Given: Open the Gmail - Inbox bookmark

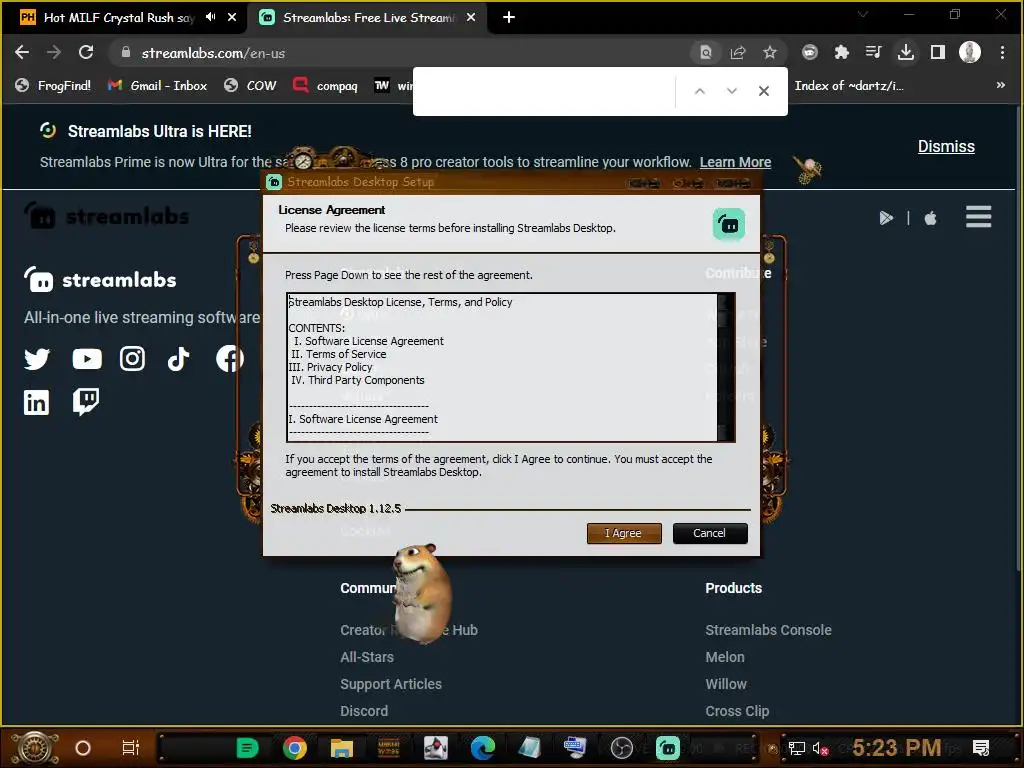Looking at the screenshot, I should click(x=157, y=86).
